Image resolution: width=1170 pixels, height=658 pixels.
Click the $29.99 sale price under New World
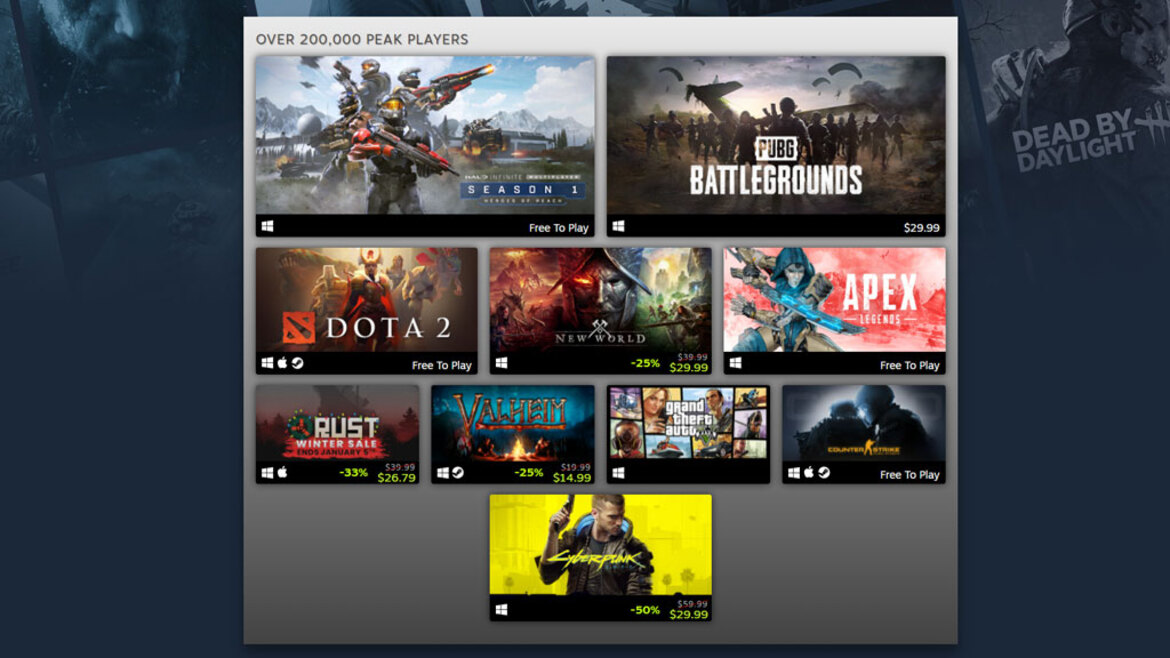tap(689, 367)
